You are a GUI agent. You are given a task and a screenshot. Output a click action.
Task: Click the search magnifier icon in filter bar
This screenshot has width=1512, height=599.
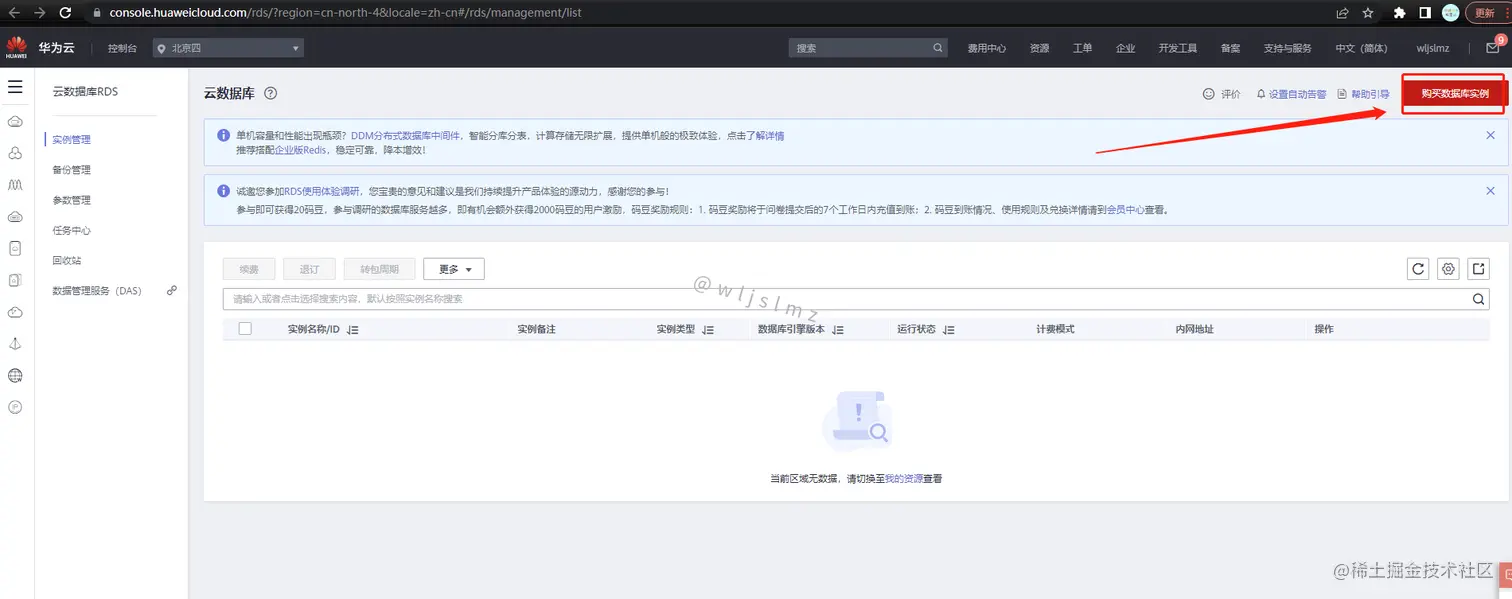(x=1479, y=299)
